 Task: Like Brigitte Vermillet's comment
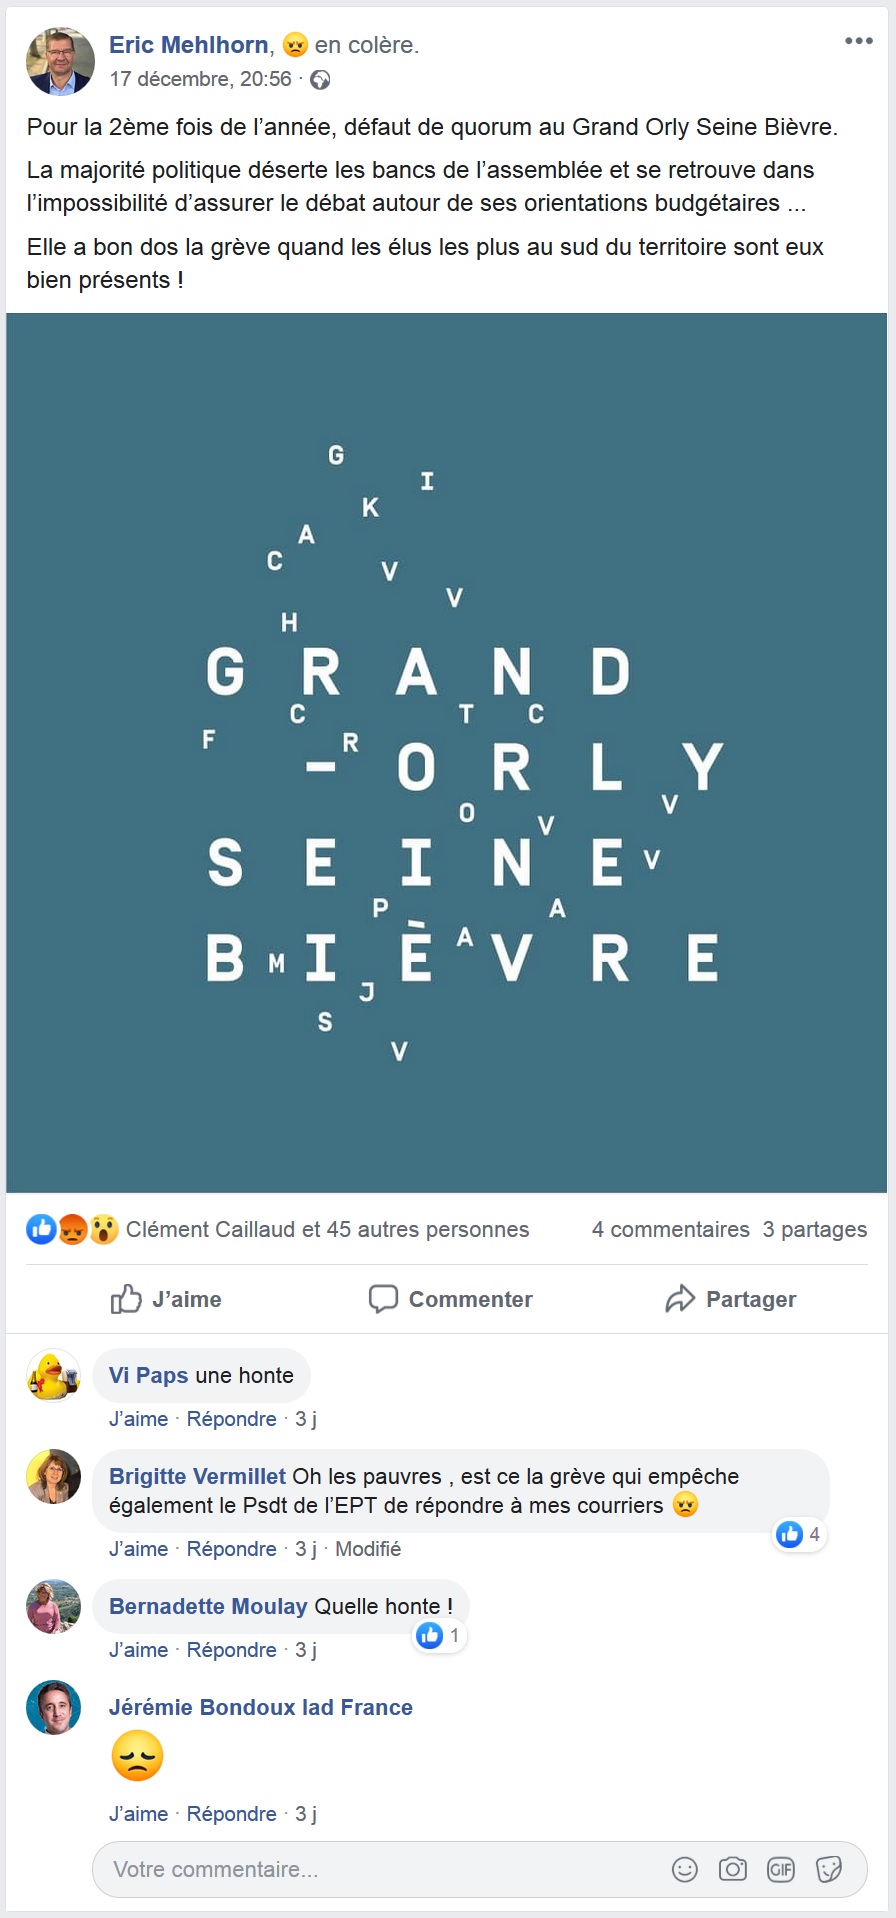[138, 1549]
